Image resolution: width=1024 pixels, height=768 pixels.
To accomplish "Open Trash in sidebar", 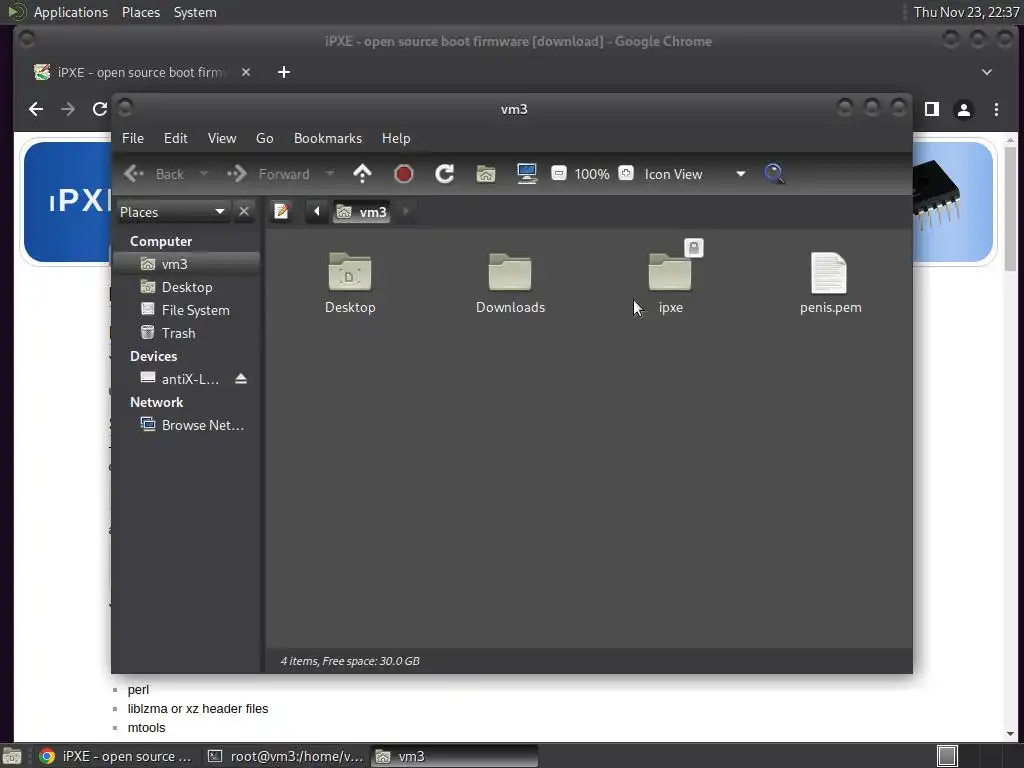I will (186, 333).
